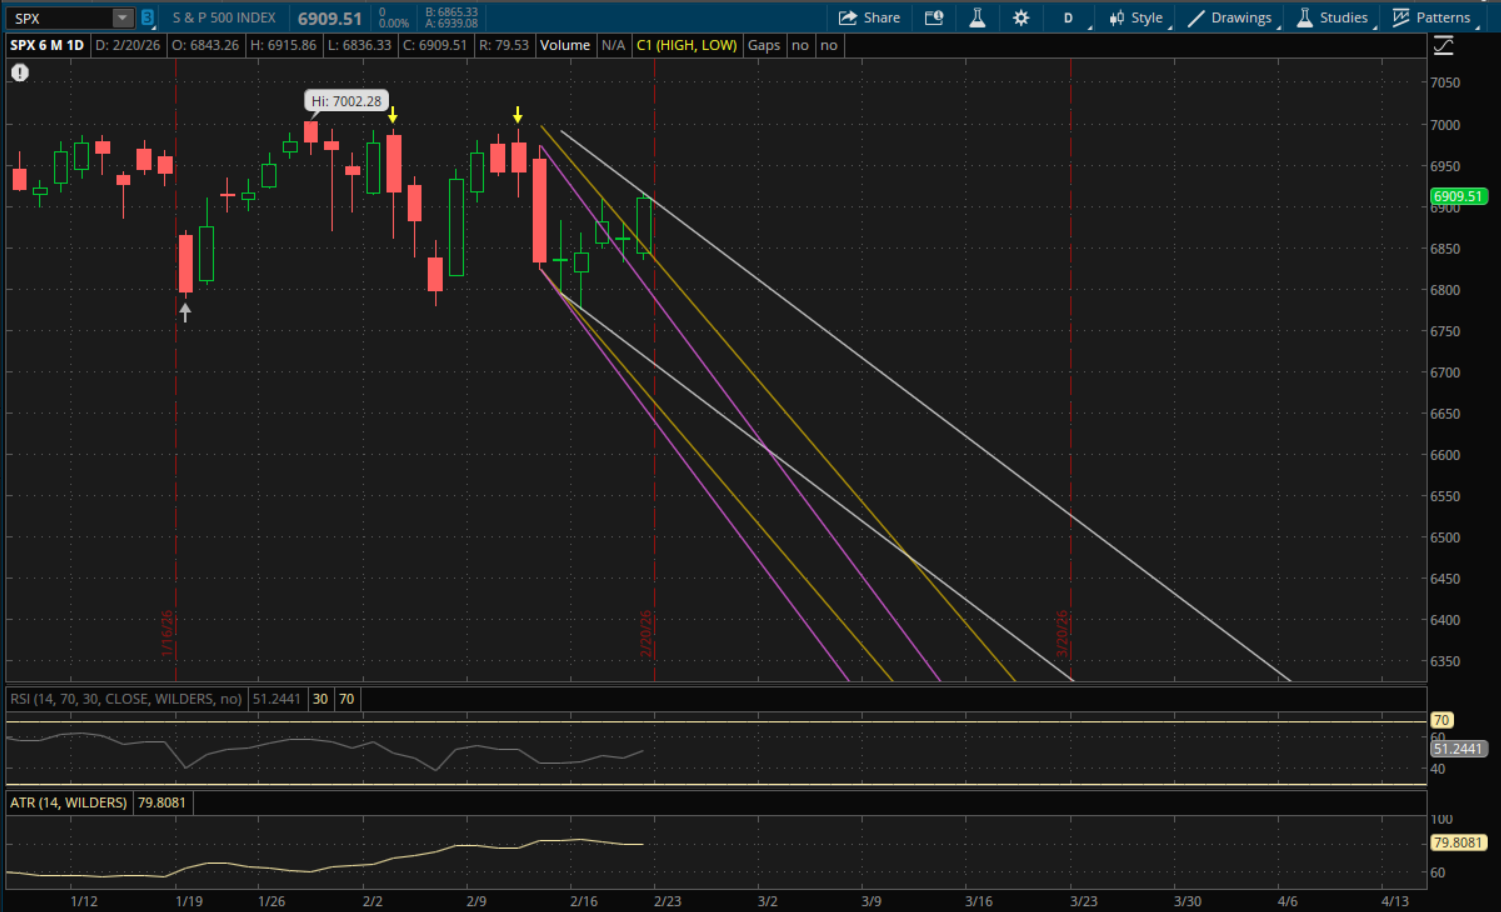The image size is (1501, 912).
Task: Click the blue link-color number 3 icon
Action: [147, 18]
